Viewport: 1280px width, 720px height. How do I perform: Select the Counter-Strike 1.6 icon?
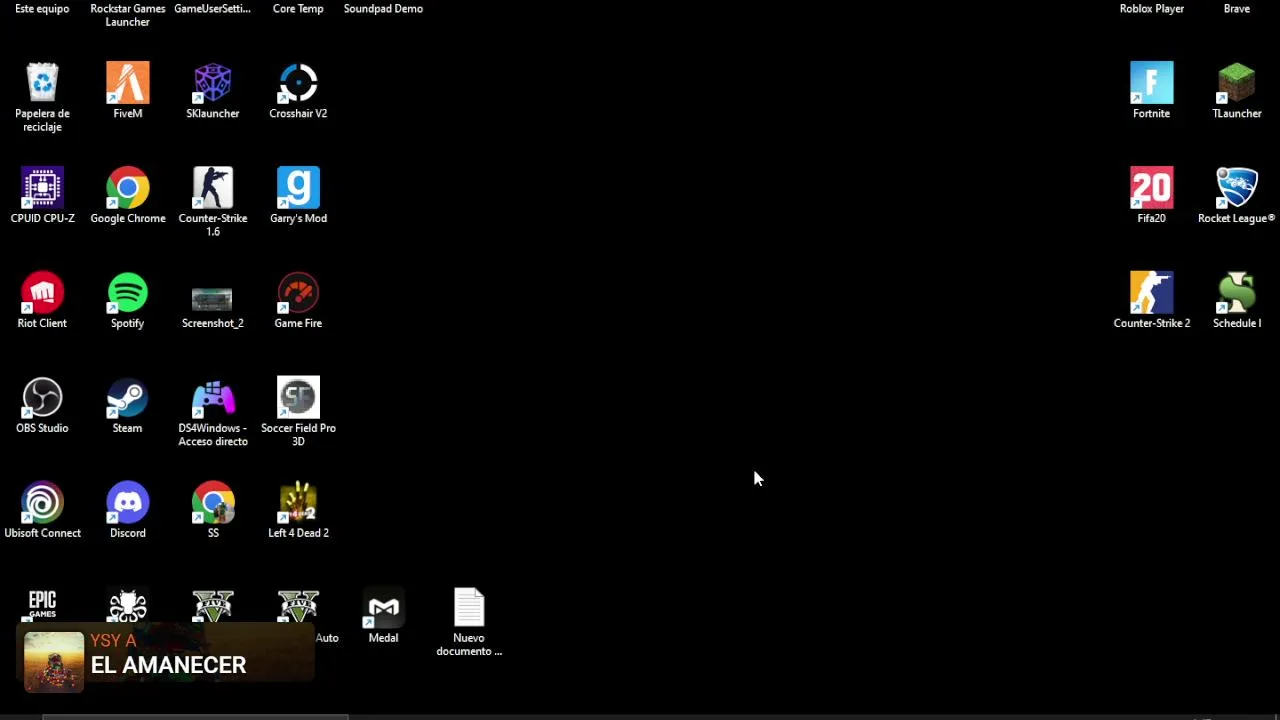click(x=213, y=188)
